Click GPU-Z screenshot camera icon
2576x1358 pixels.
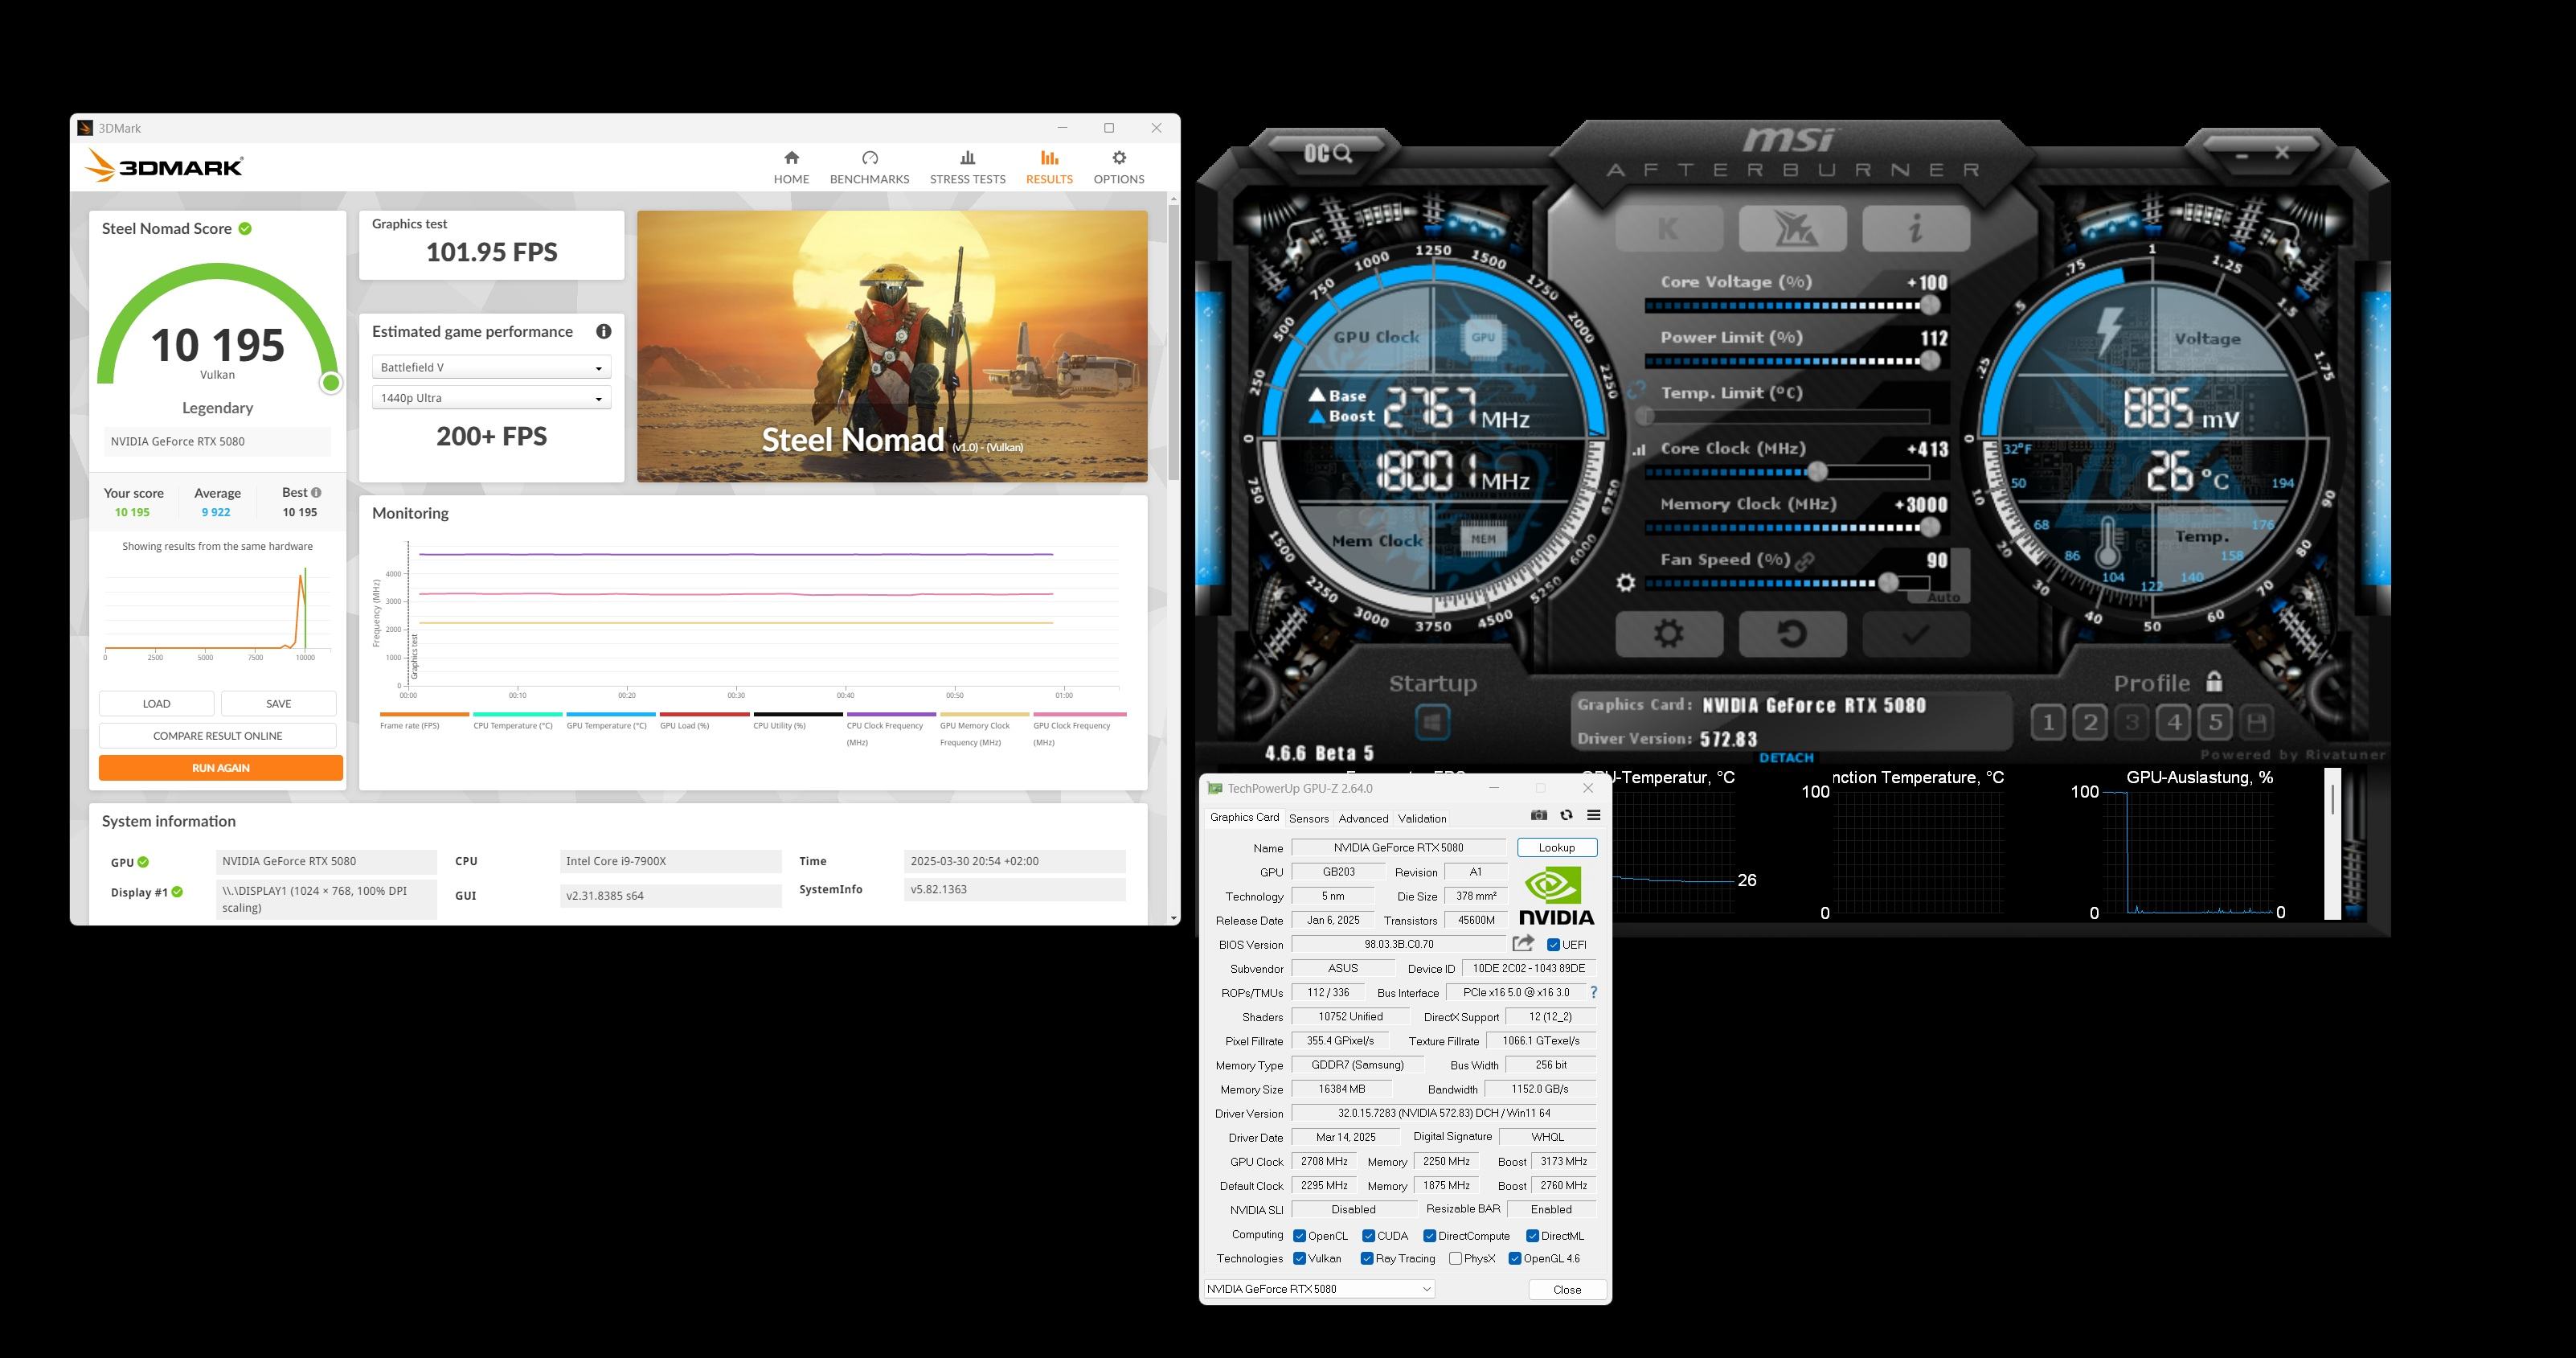click(1539, 816)
